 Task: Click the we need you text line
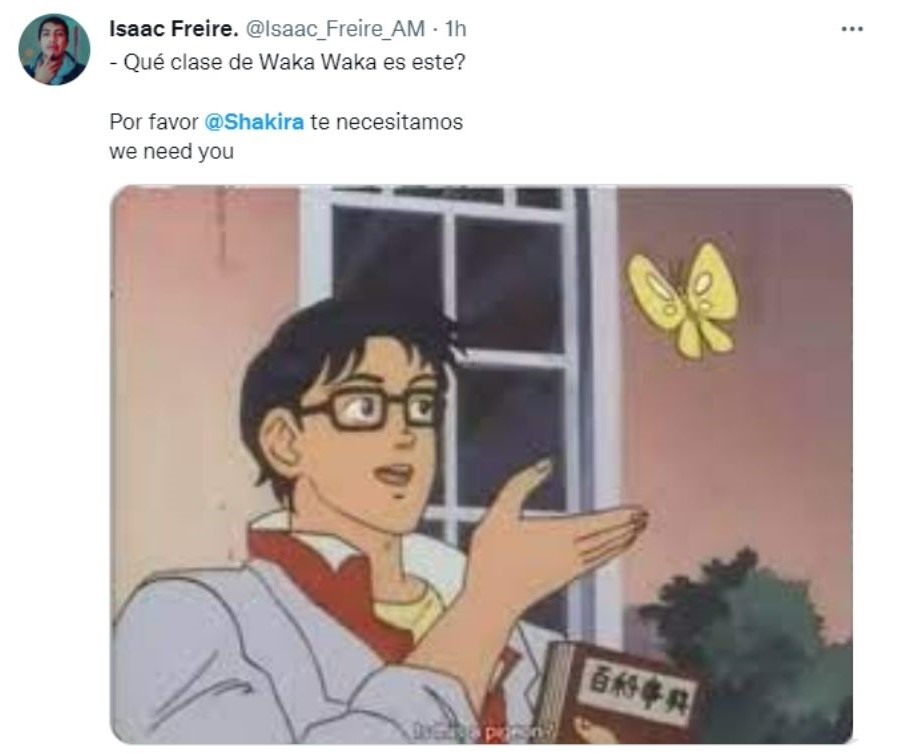click(171, 151)
